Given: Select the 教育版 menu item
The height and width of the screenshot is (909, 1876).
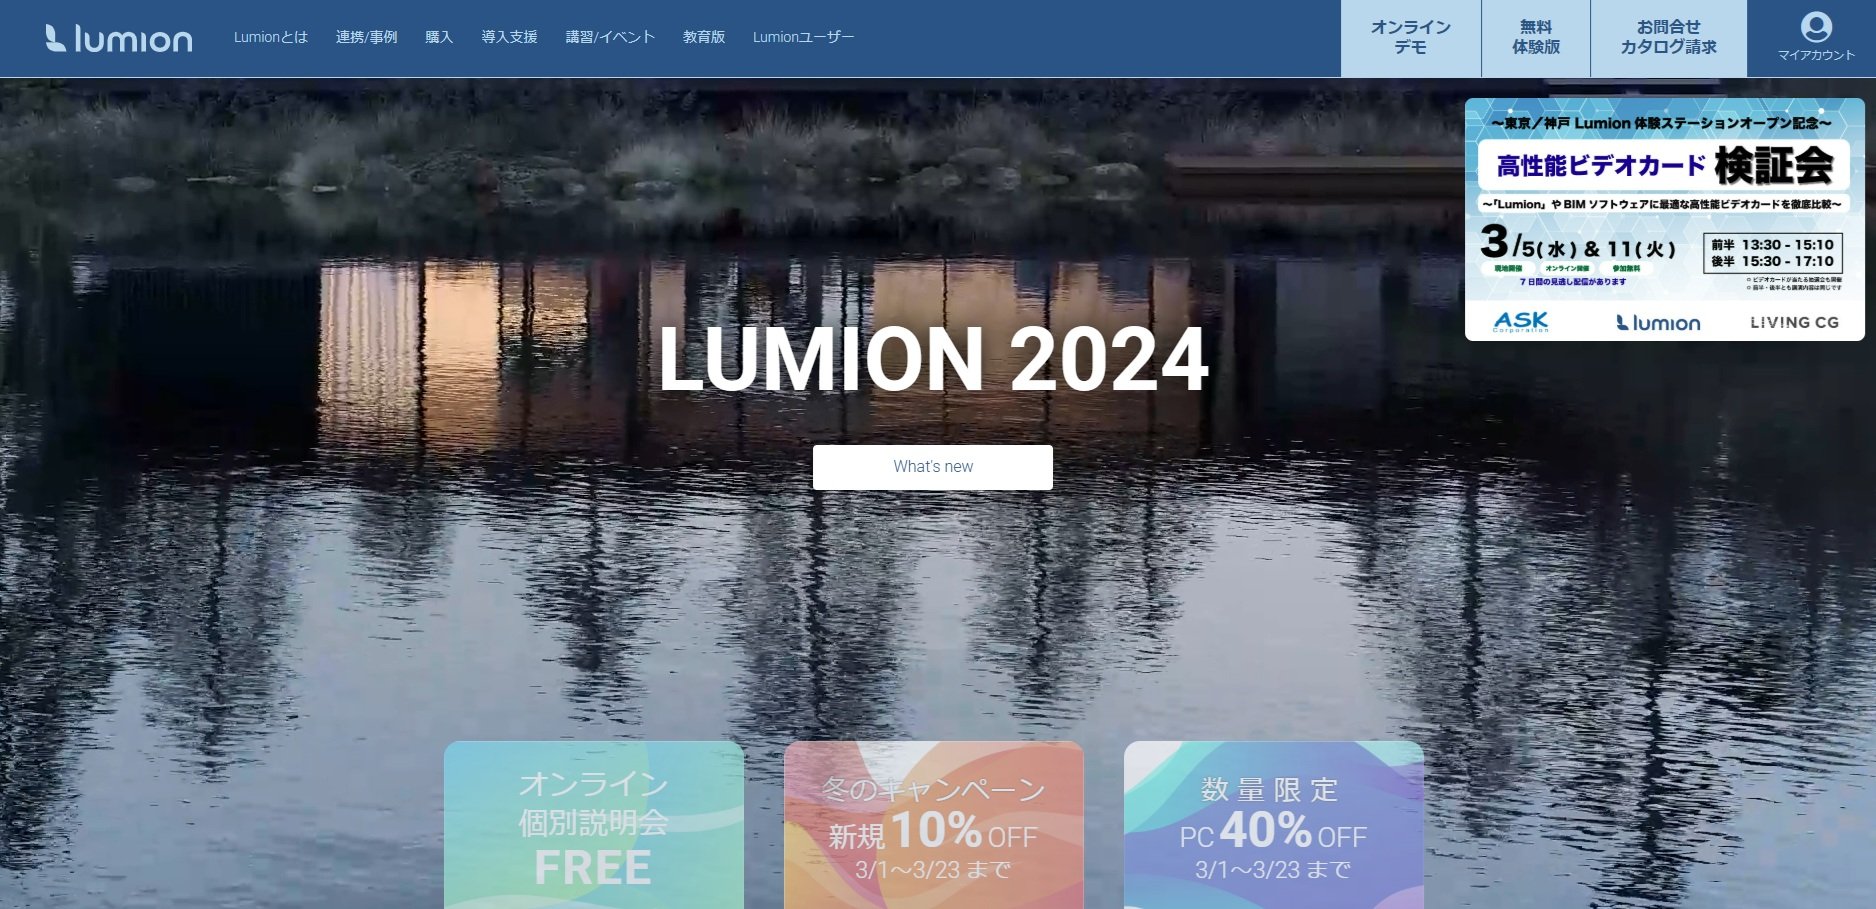Looking at the screenshot, I should point(704,37).
